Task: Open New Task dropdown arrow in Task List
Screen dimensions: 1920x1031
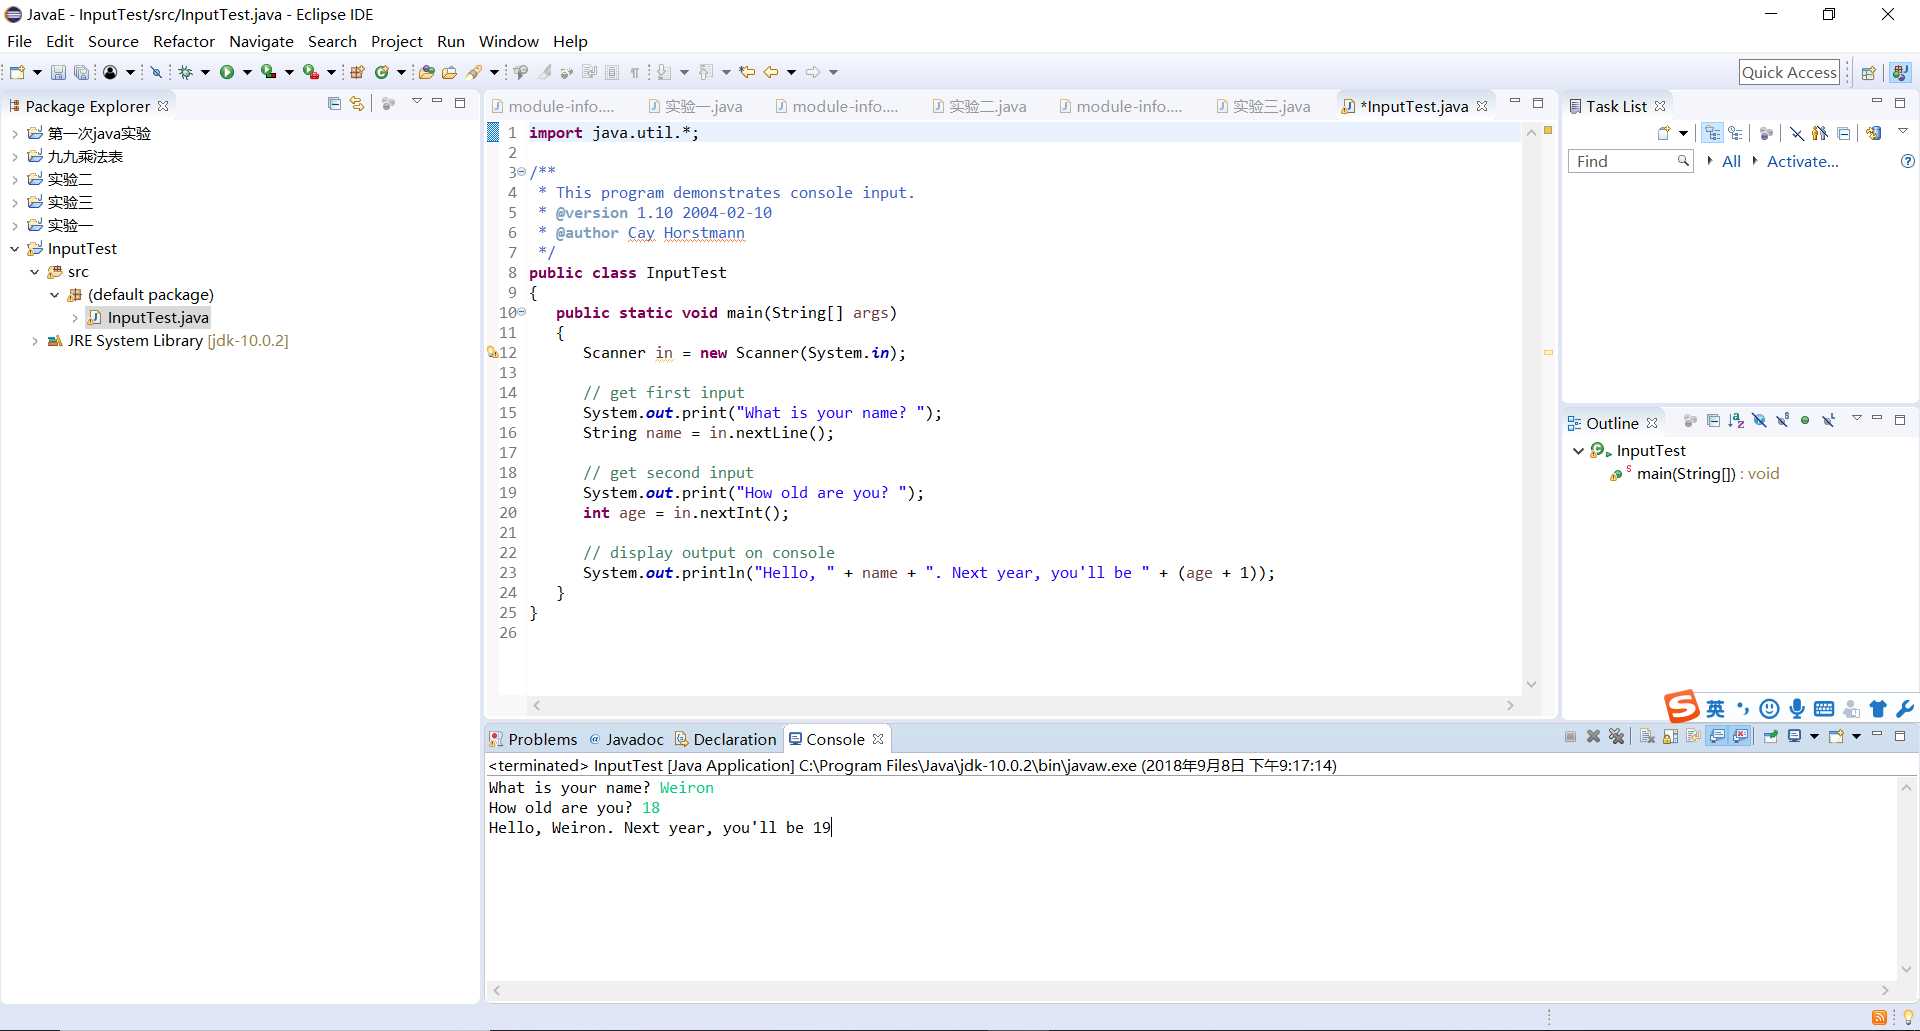Action: (1683, 133)
